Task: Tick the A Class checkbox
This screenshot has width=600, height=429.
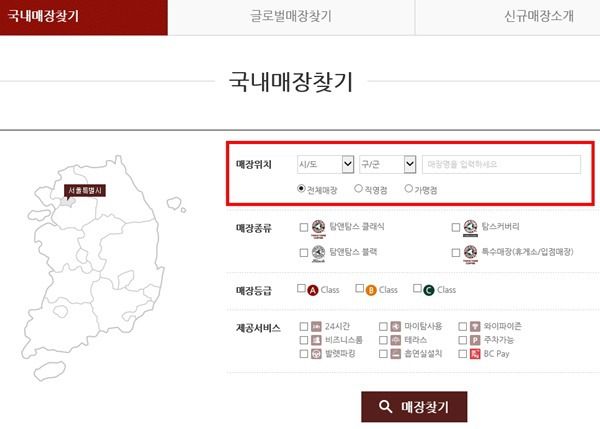Action: pyautogui.click(x=302, y=288)
